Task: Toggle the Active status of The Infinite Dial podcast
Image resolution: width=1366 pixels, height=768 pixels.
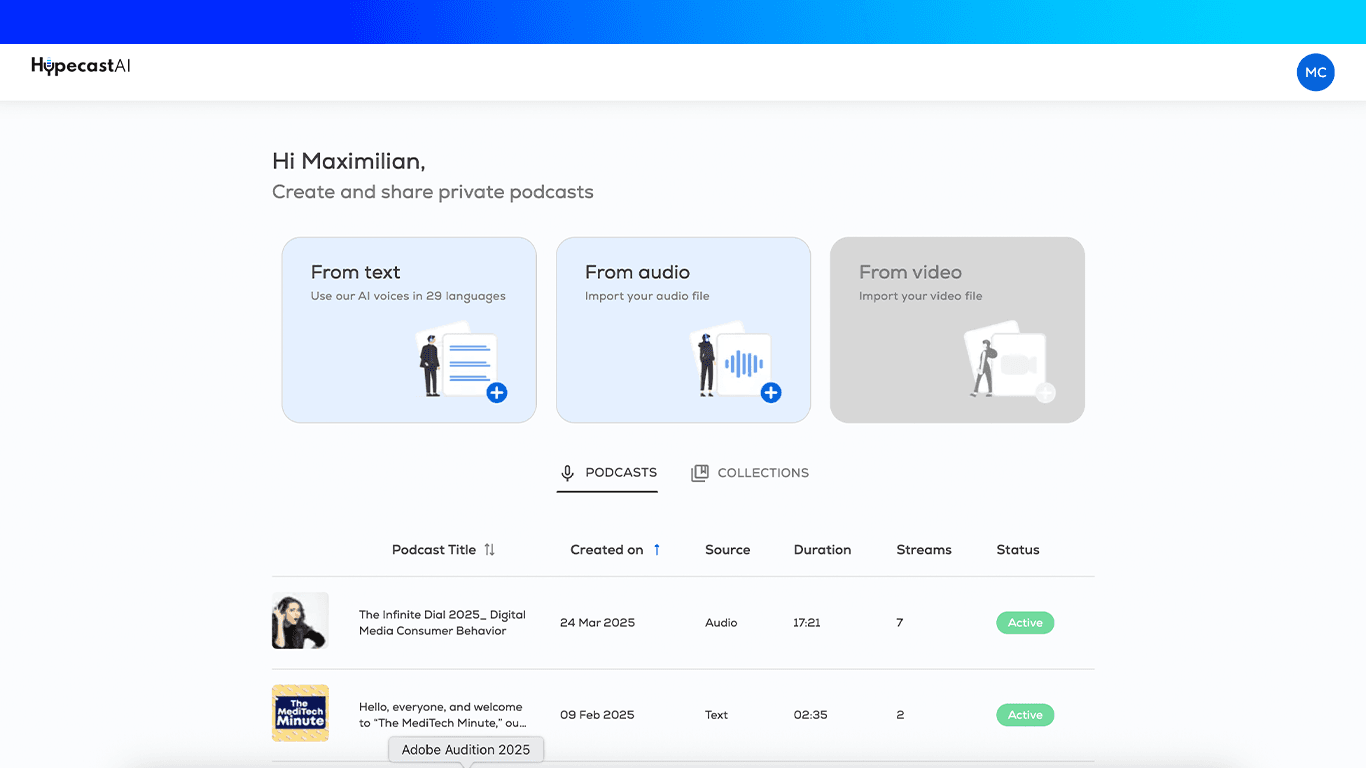Action: (x=1025, y=622)
